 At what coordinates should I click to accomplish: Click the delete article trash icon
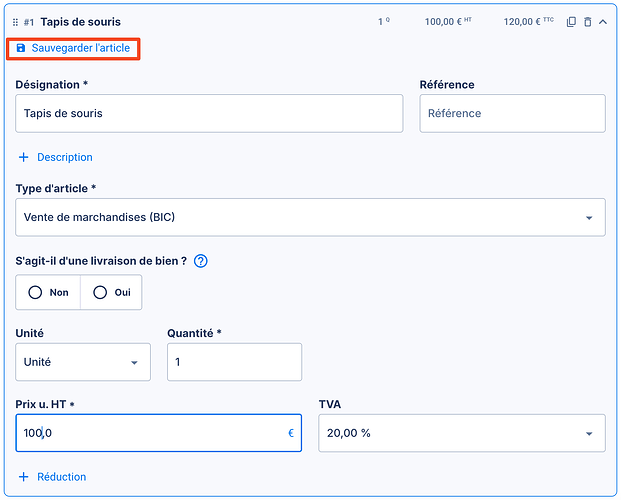[587, 22]
